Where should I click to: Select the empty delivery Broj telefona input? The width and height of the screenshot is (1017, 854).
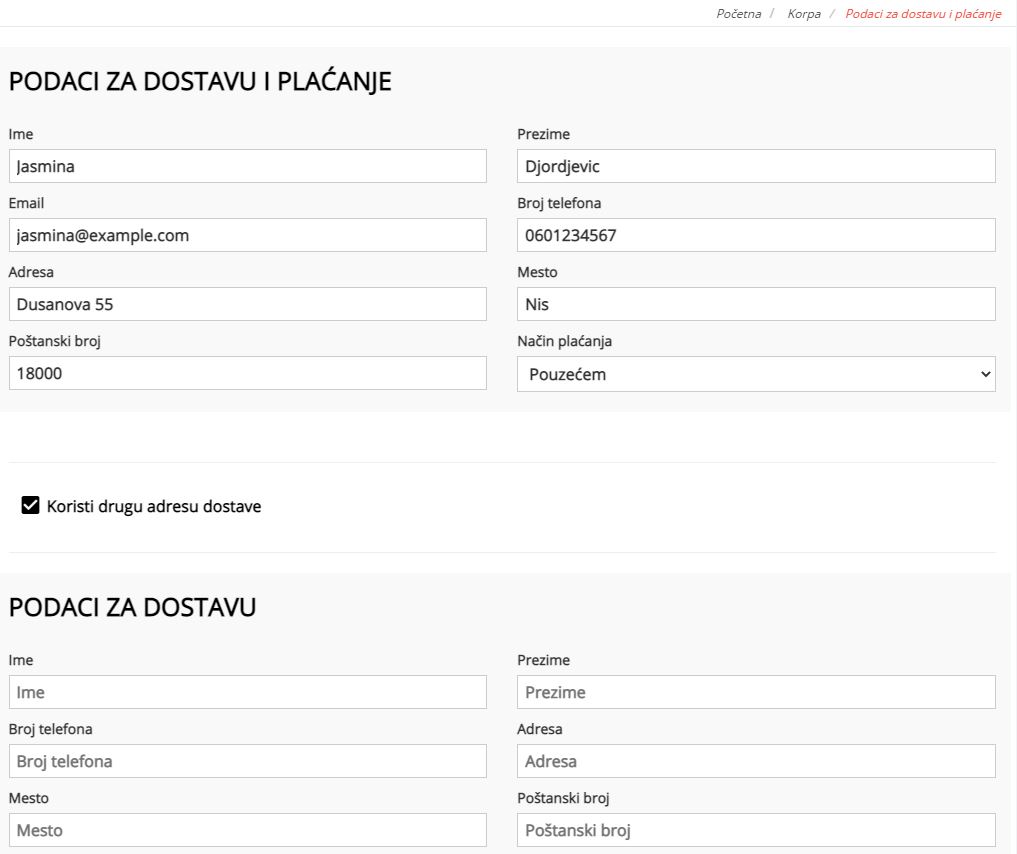click(x=247, y=761)
